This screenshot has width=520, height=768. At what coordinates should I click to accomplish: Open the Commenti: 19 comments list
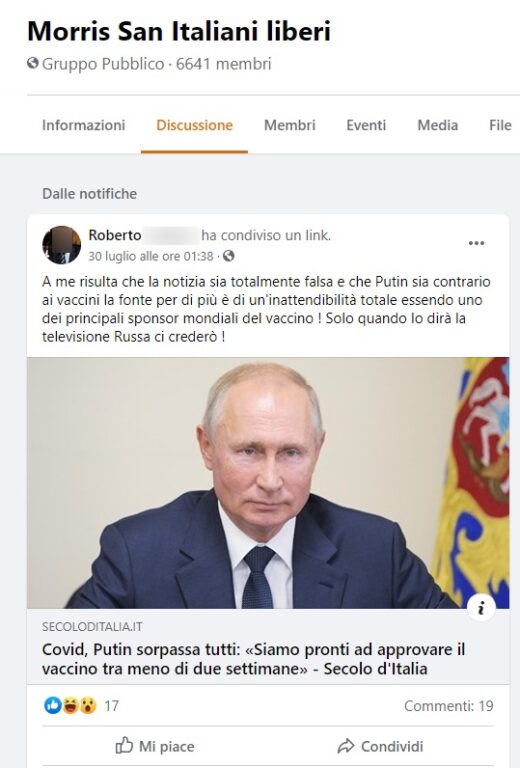coord(449,706)
